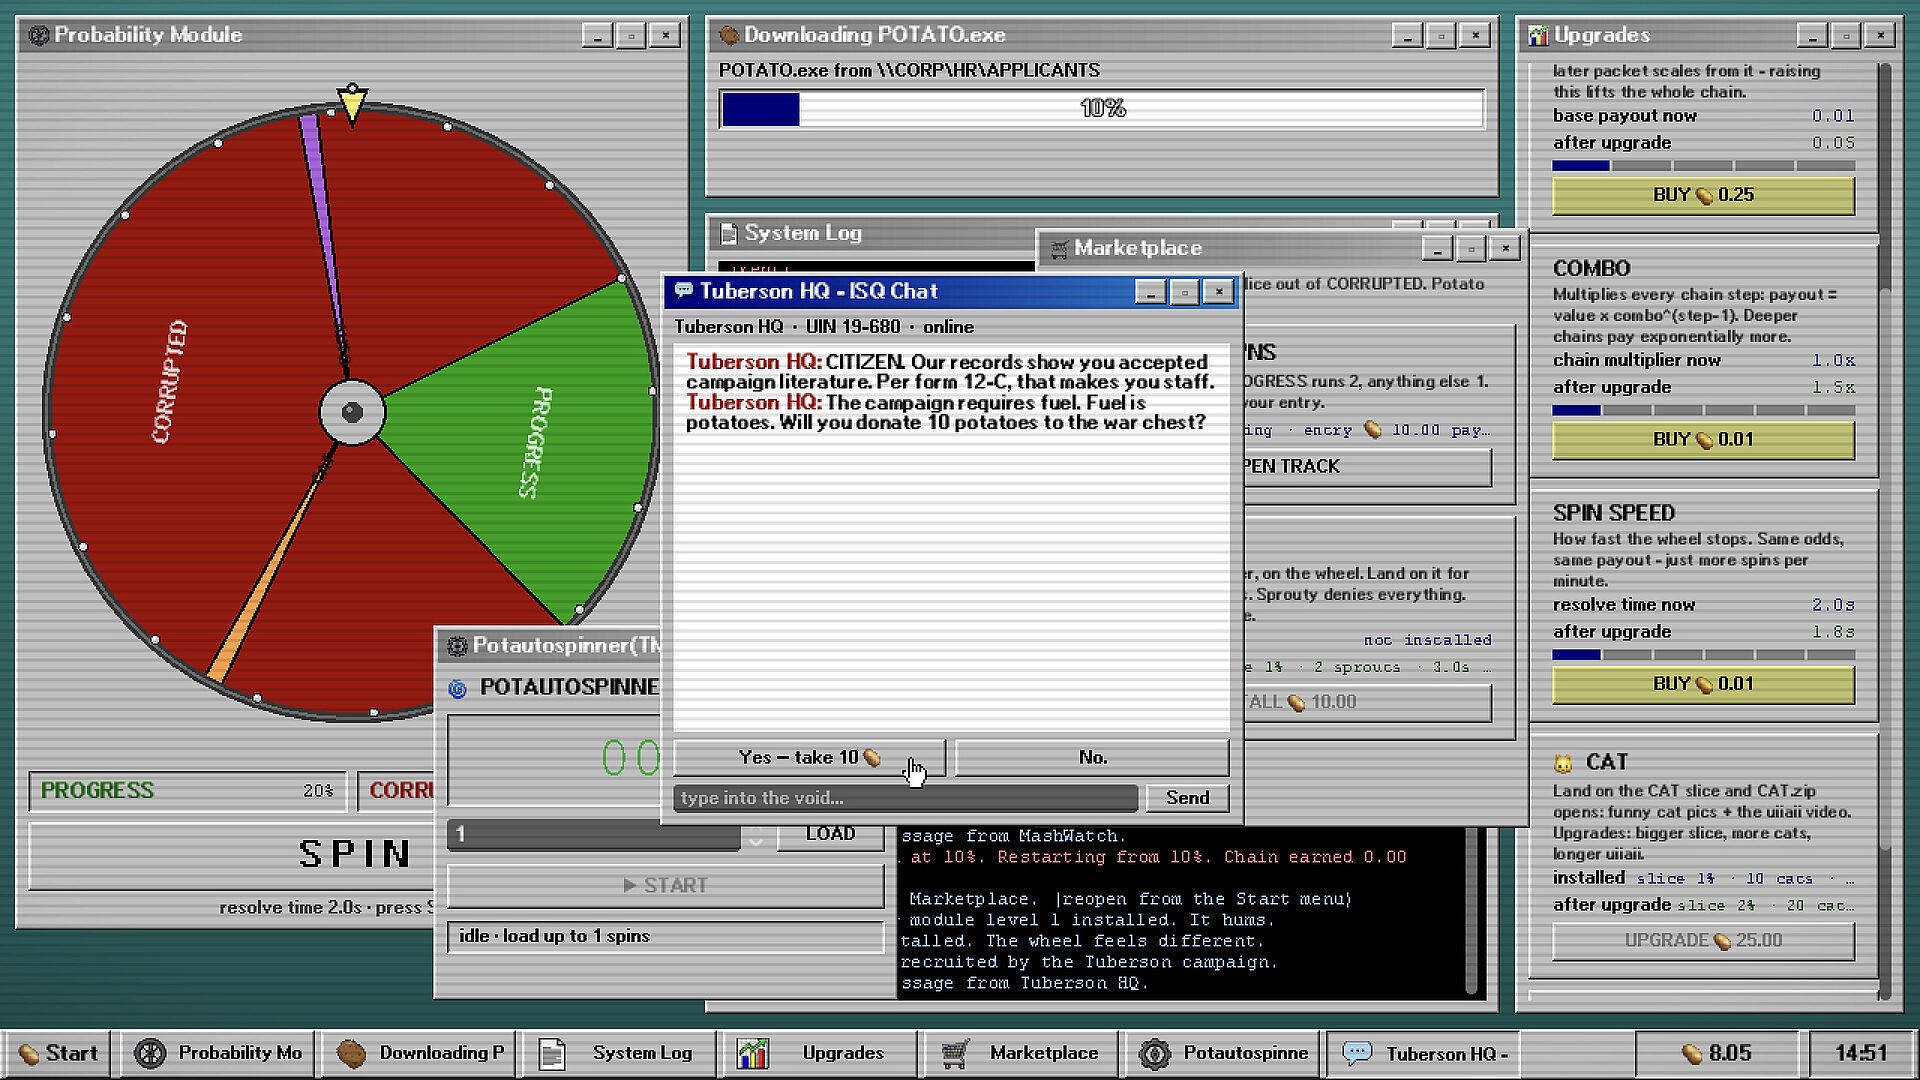The height and width of the screenshot is (1080, 1920).
Task: Decline the donation with No.
Action: coord(1092,758)
